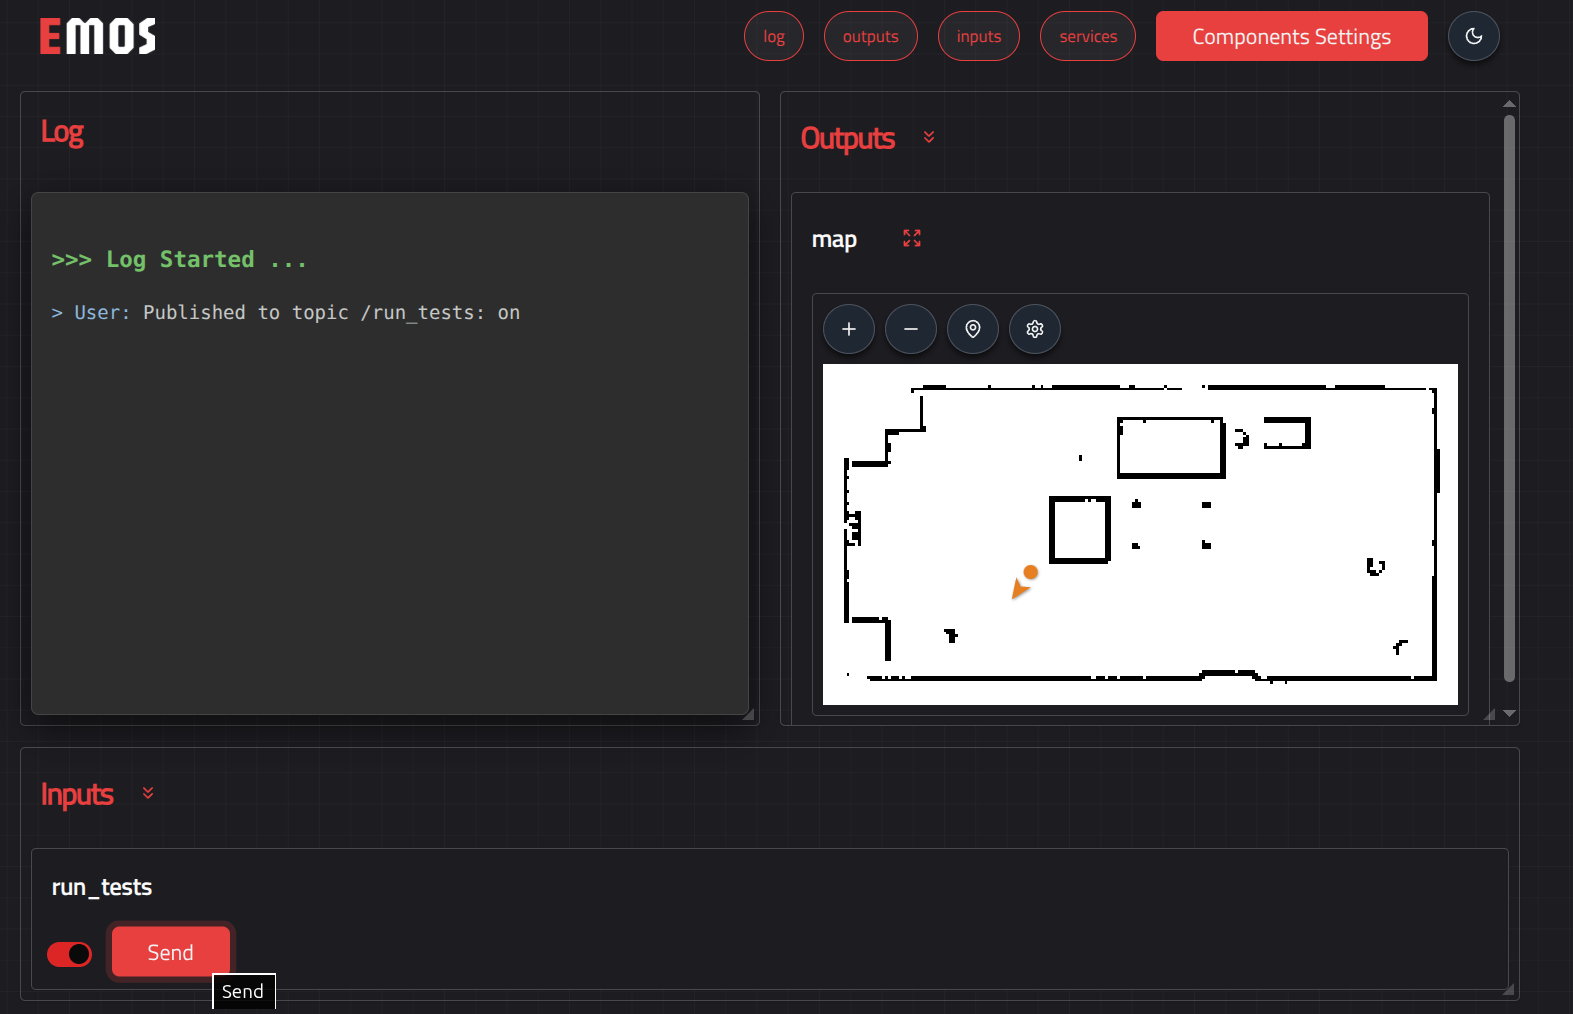
Task: Go to the inputs tab
Action: coord(978,37)
